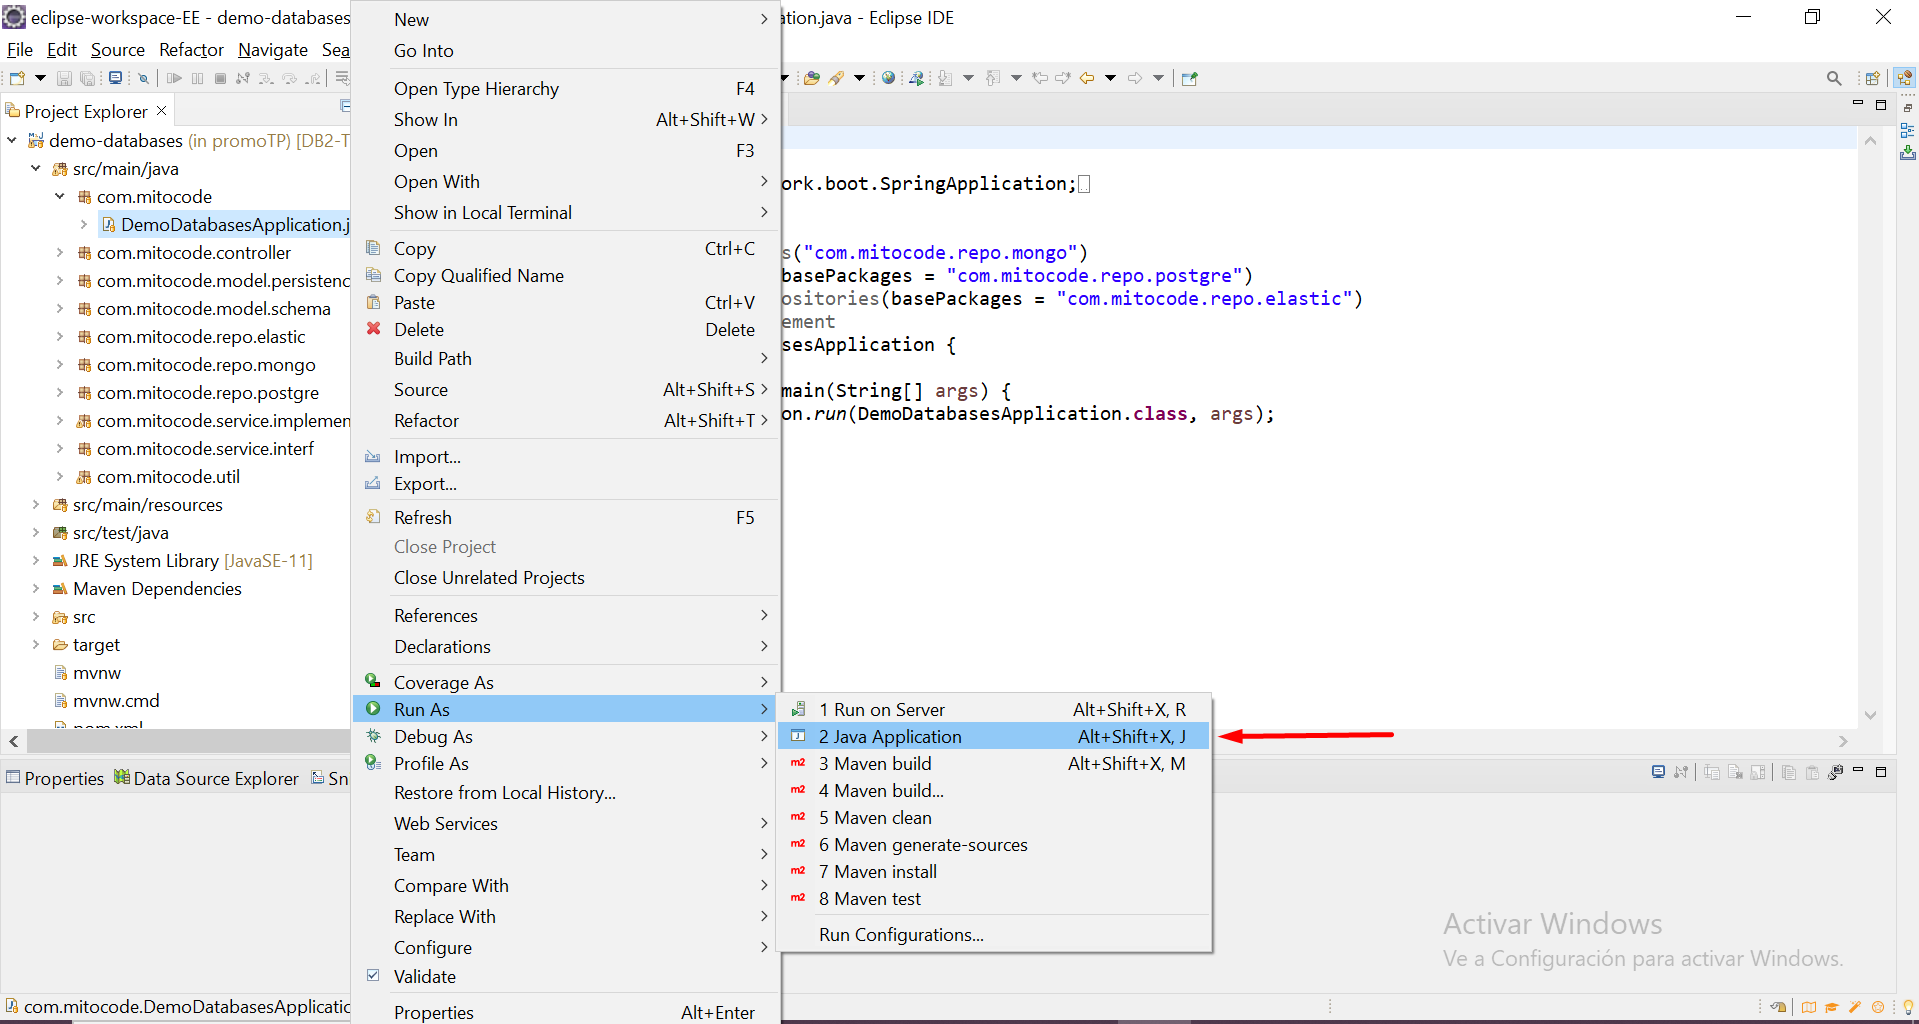Screen dimensions: 1919x1024
Task: Open the Terminal toolbar icon
Action: coord(116,78)
